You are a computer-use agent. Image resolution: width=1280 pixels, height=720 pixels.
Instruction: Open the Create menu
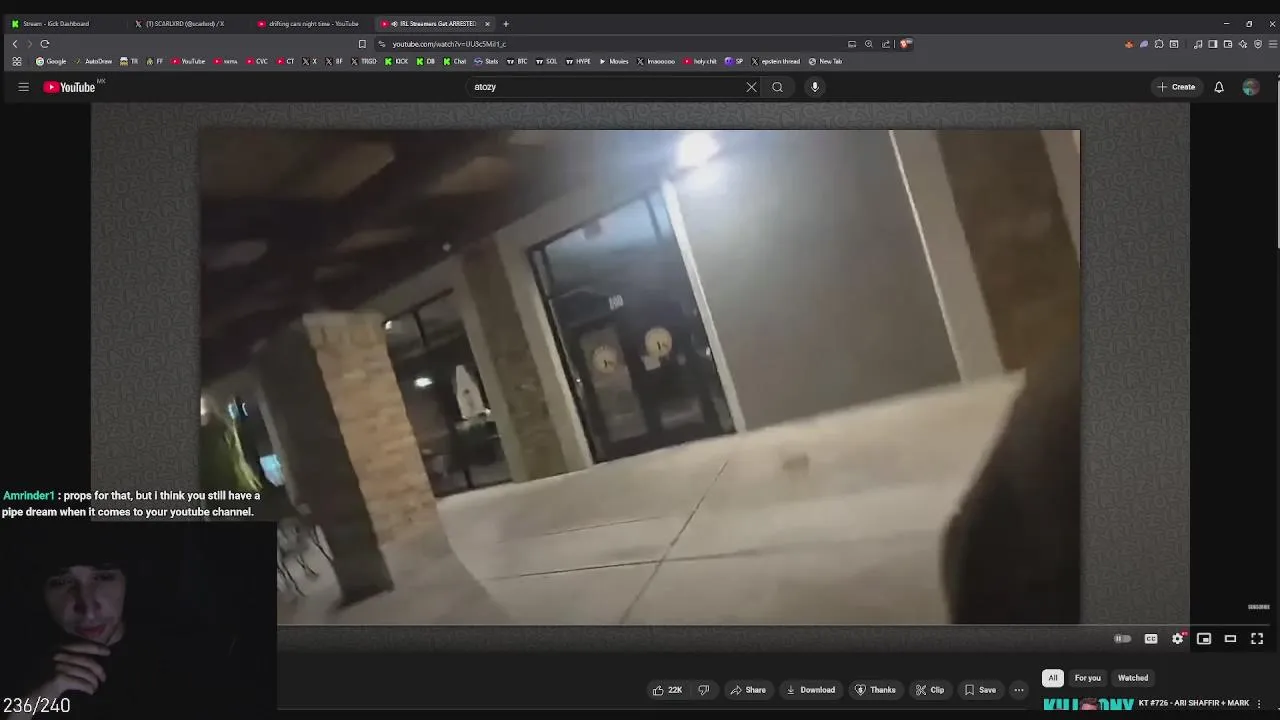pos(1176,87)
